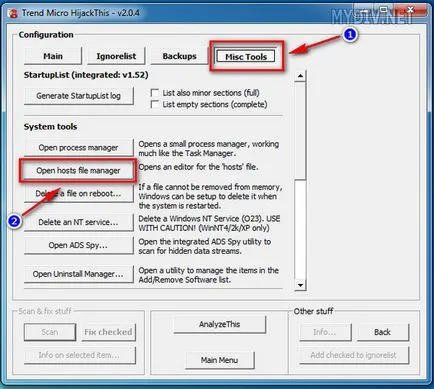
Task: Click 'Trend Micro HijackThis - v2.0.4' title text
Action: (x=81, y=13)
